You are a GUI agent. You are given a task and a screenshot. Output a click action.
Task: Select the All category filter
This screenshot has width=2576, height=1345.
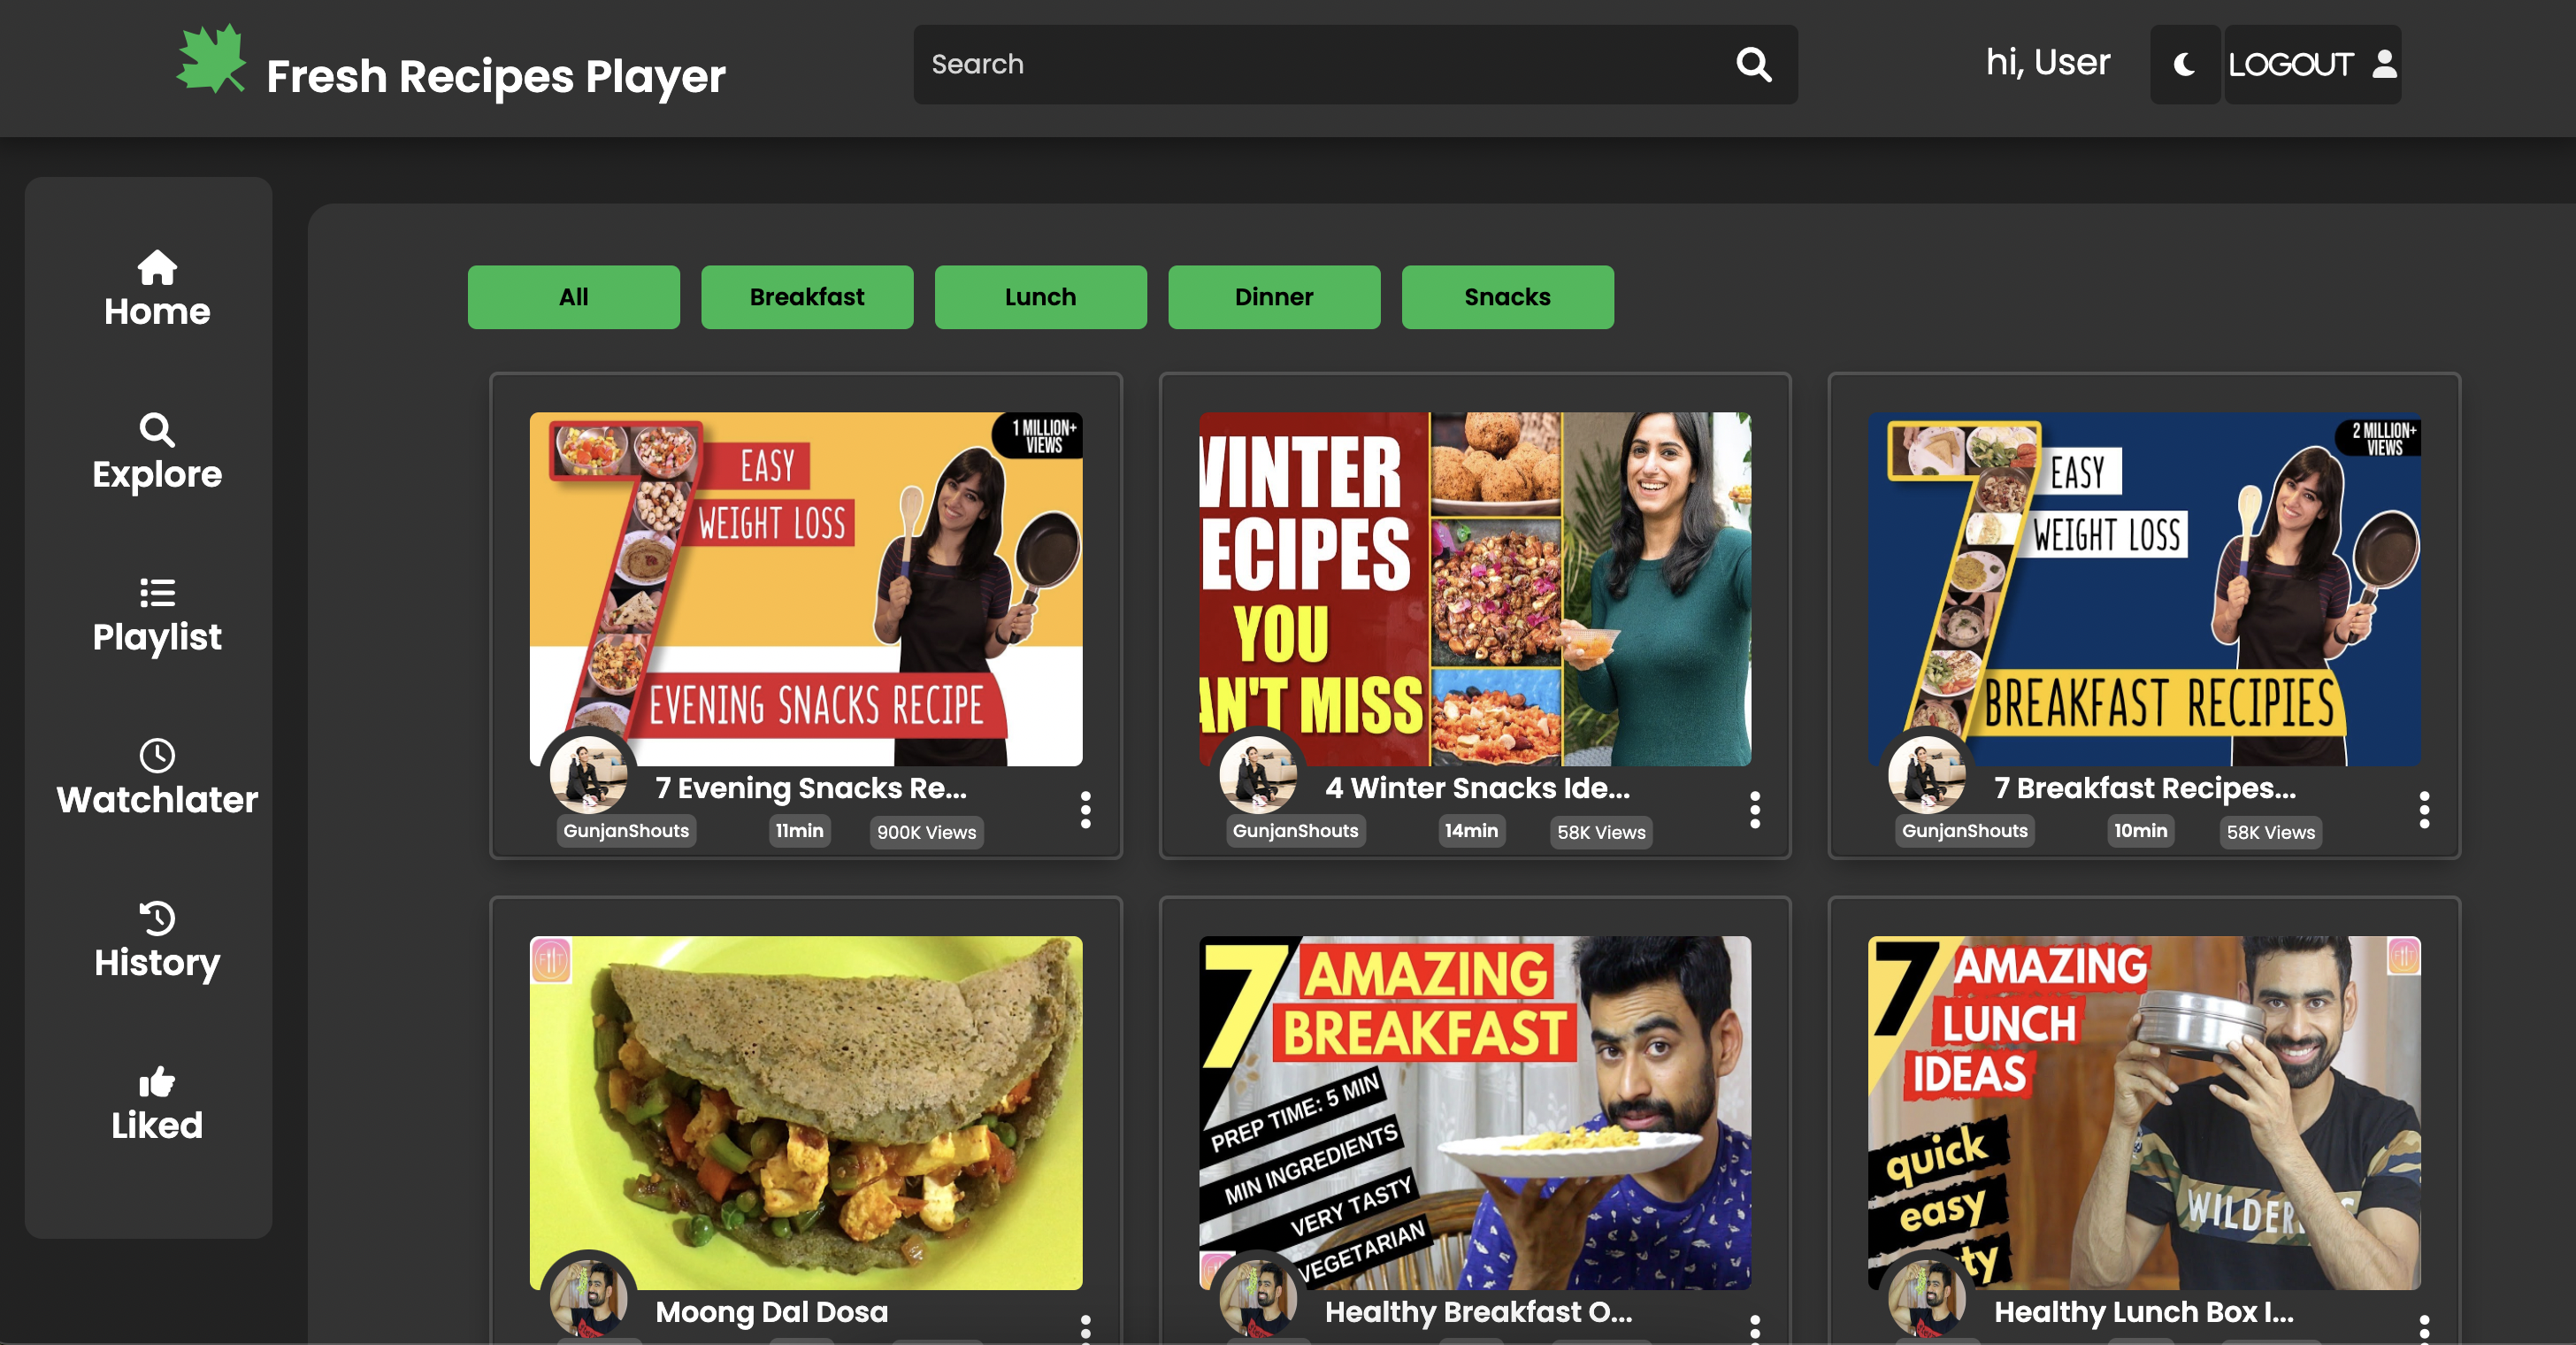[x=574, y=297]
